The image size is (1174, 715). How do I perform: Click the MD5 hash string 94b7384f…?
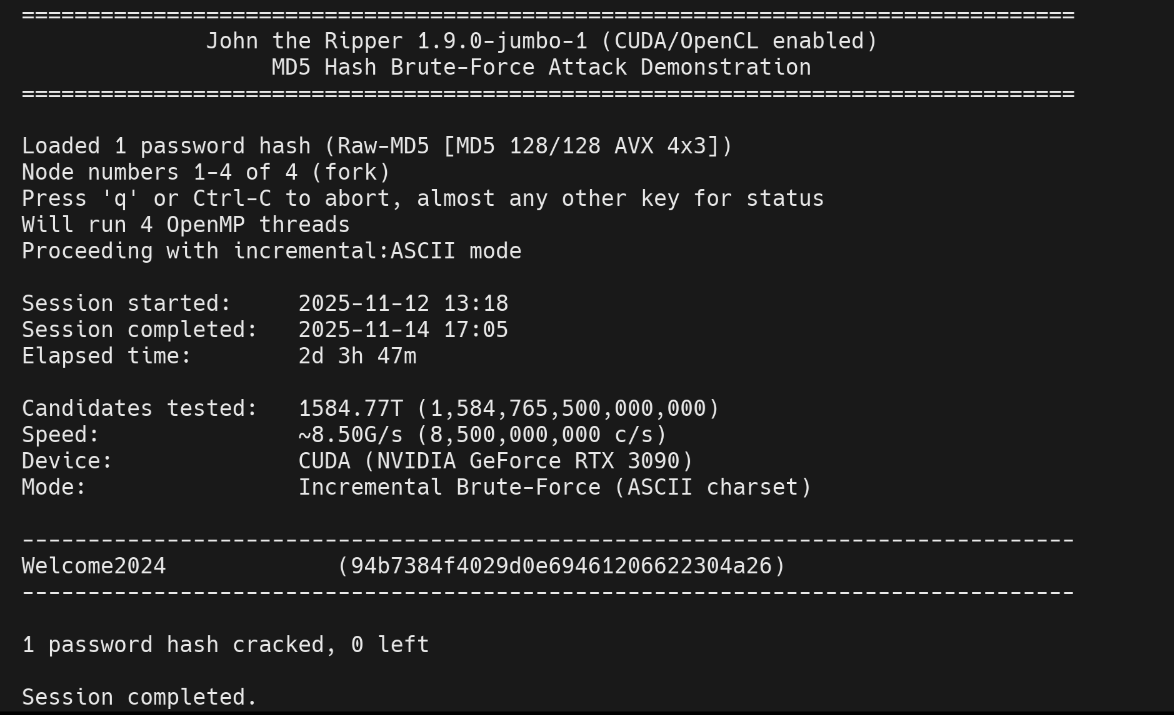(x=562, y=566)
